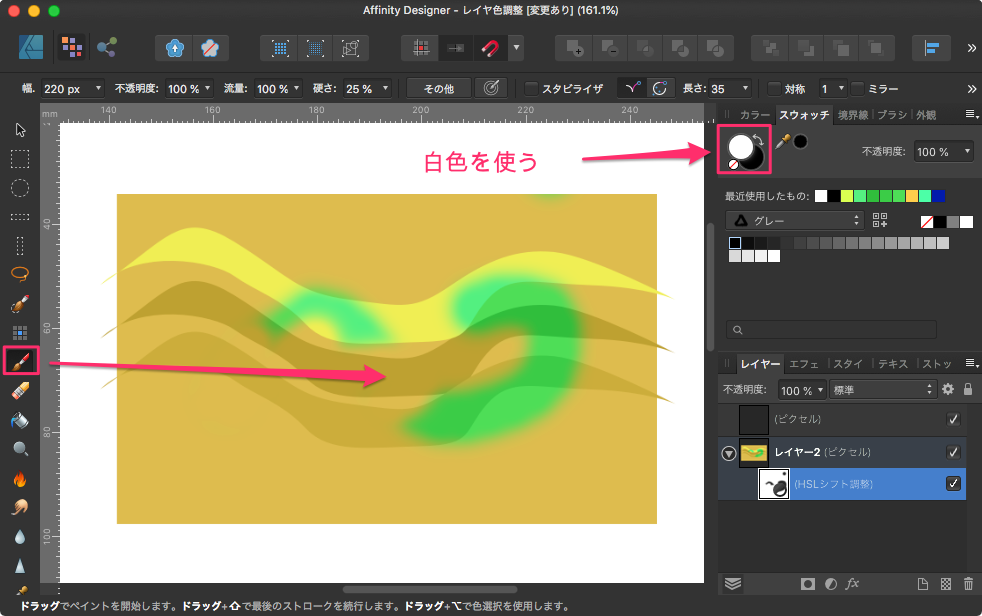Open the 標準 blend mode dropdown
This screenshot has width=982, height=616.
click(883, 389)
